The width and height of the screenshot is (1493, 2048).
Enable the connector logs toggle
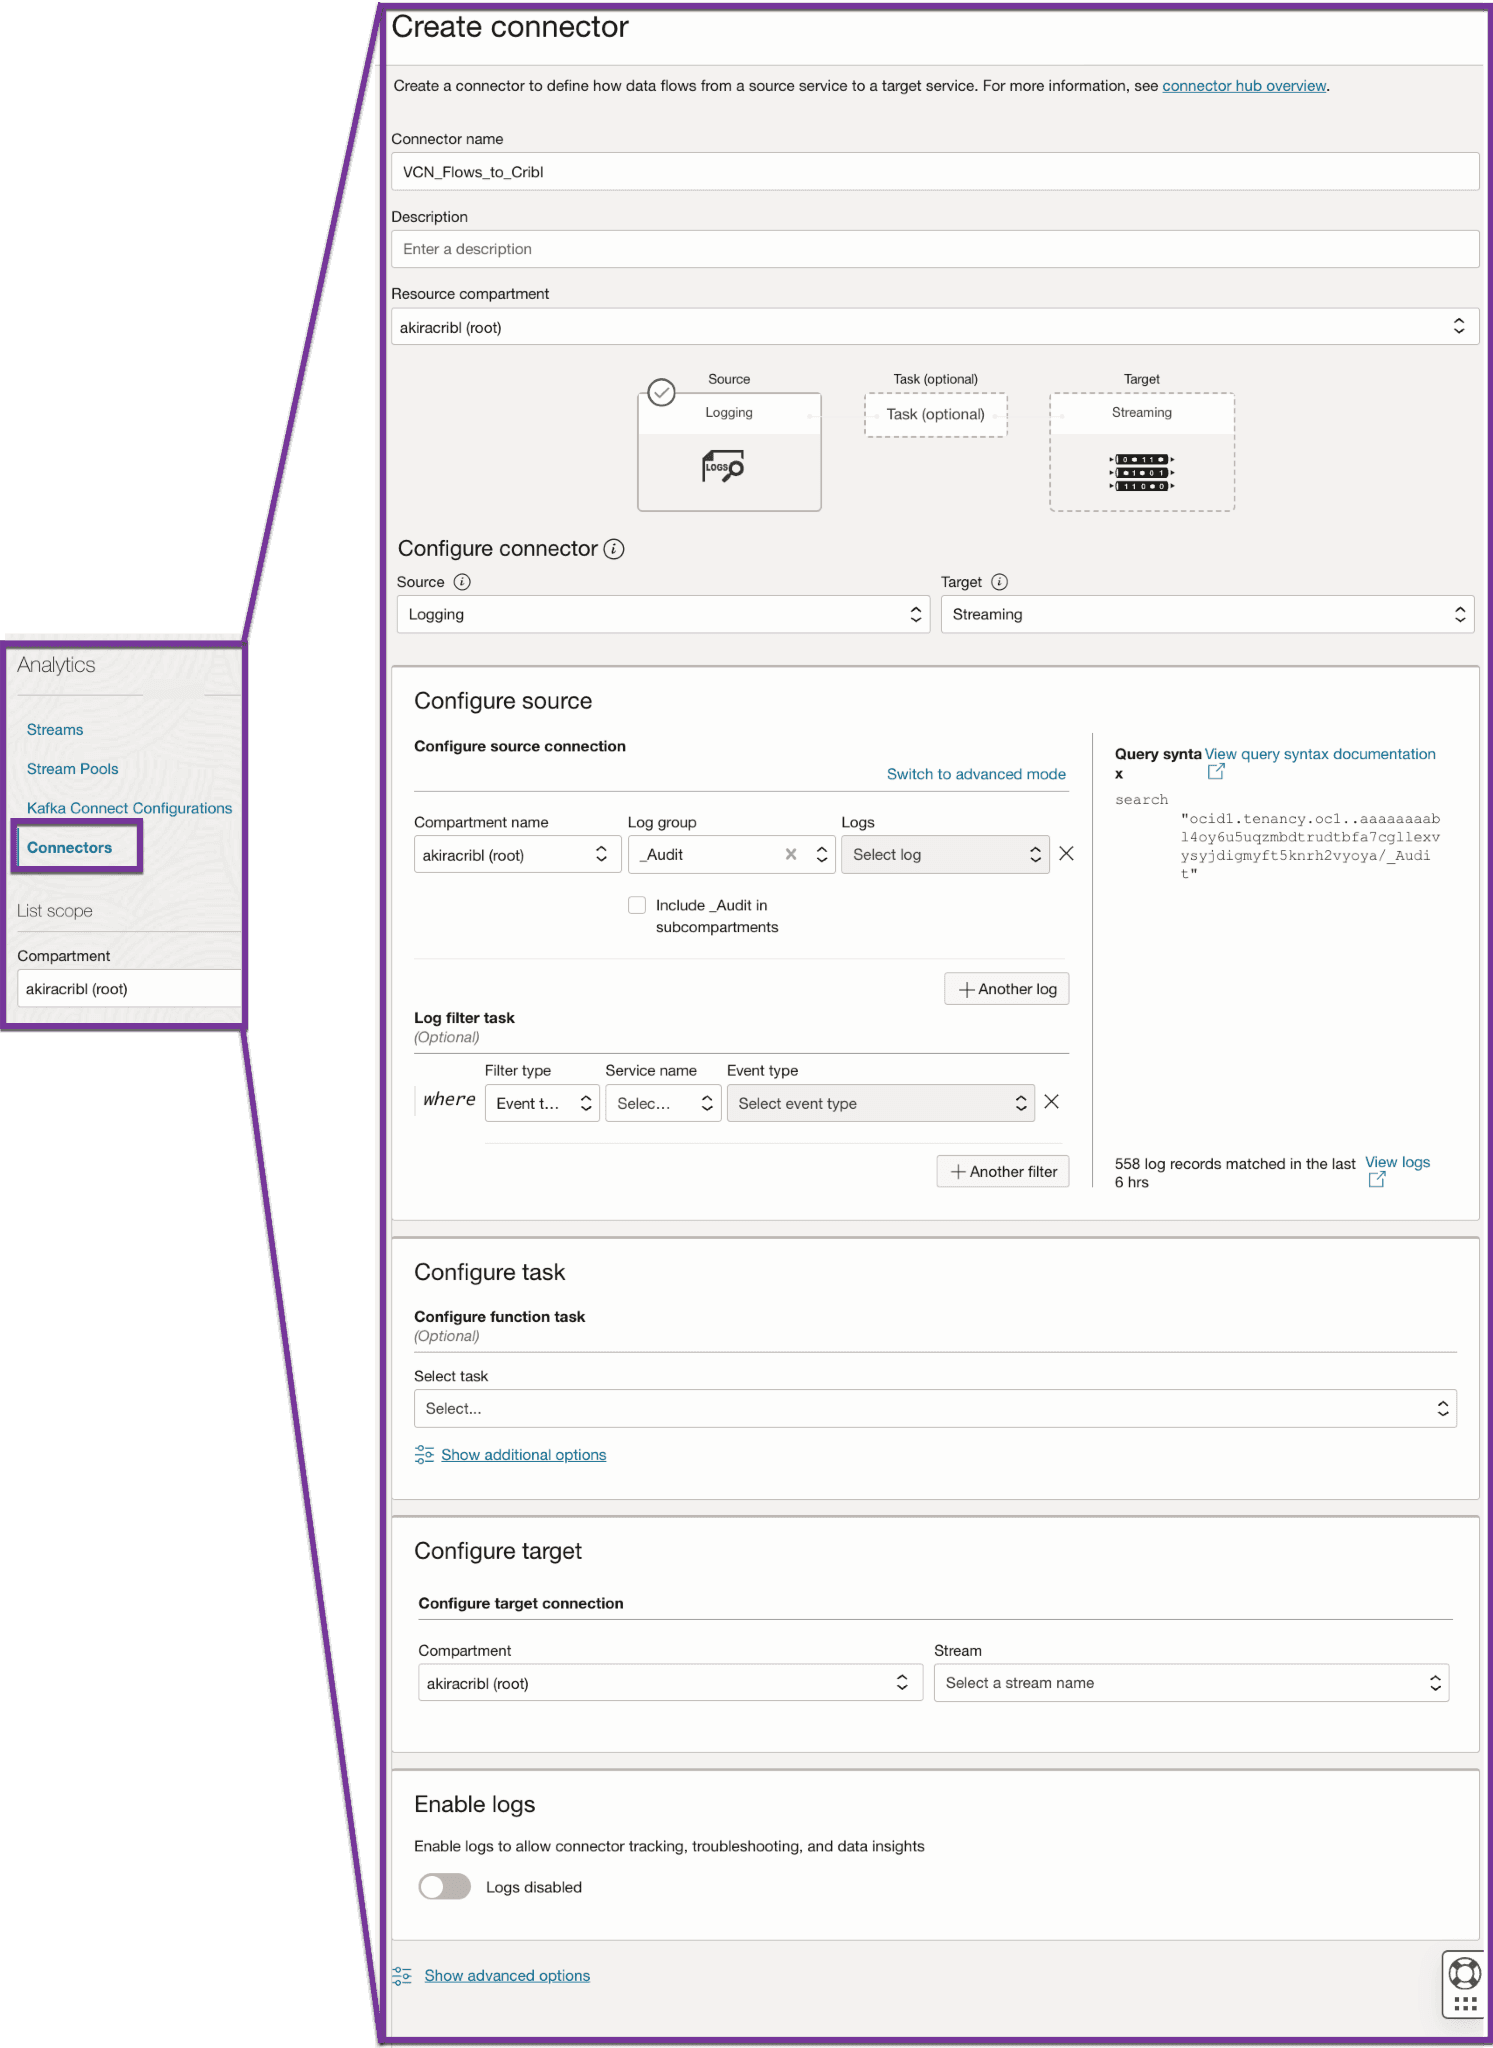(445, 1887)
